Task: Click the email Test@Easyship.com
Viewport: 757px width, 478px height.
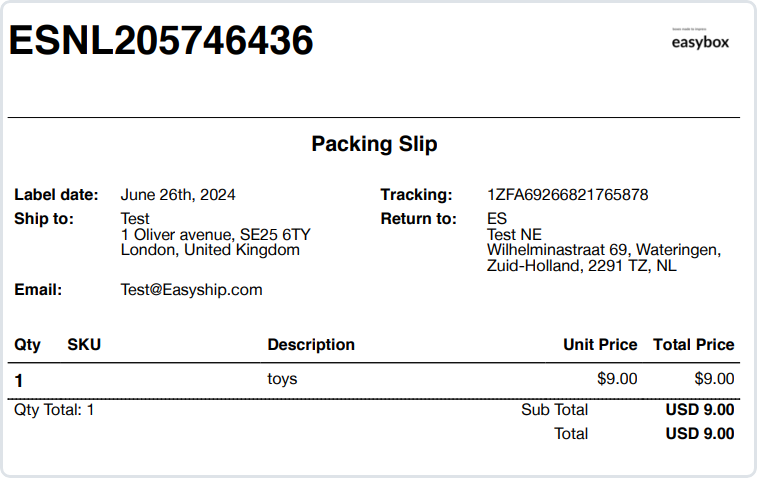Action: click(191, 290)
